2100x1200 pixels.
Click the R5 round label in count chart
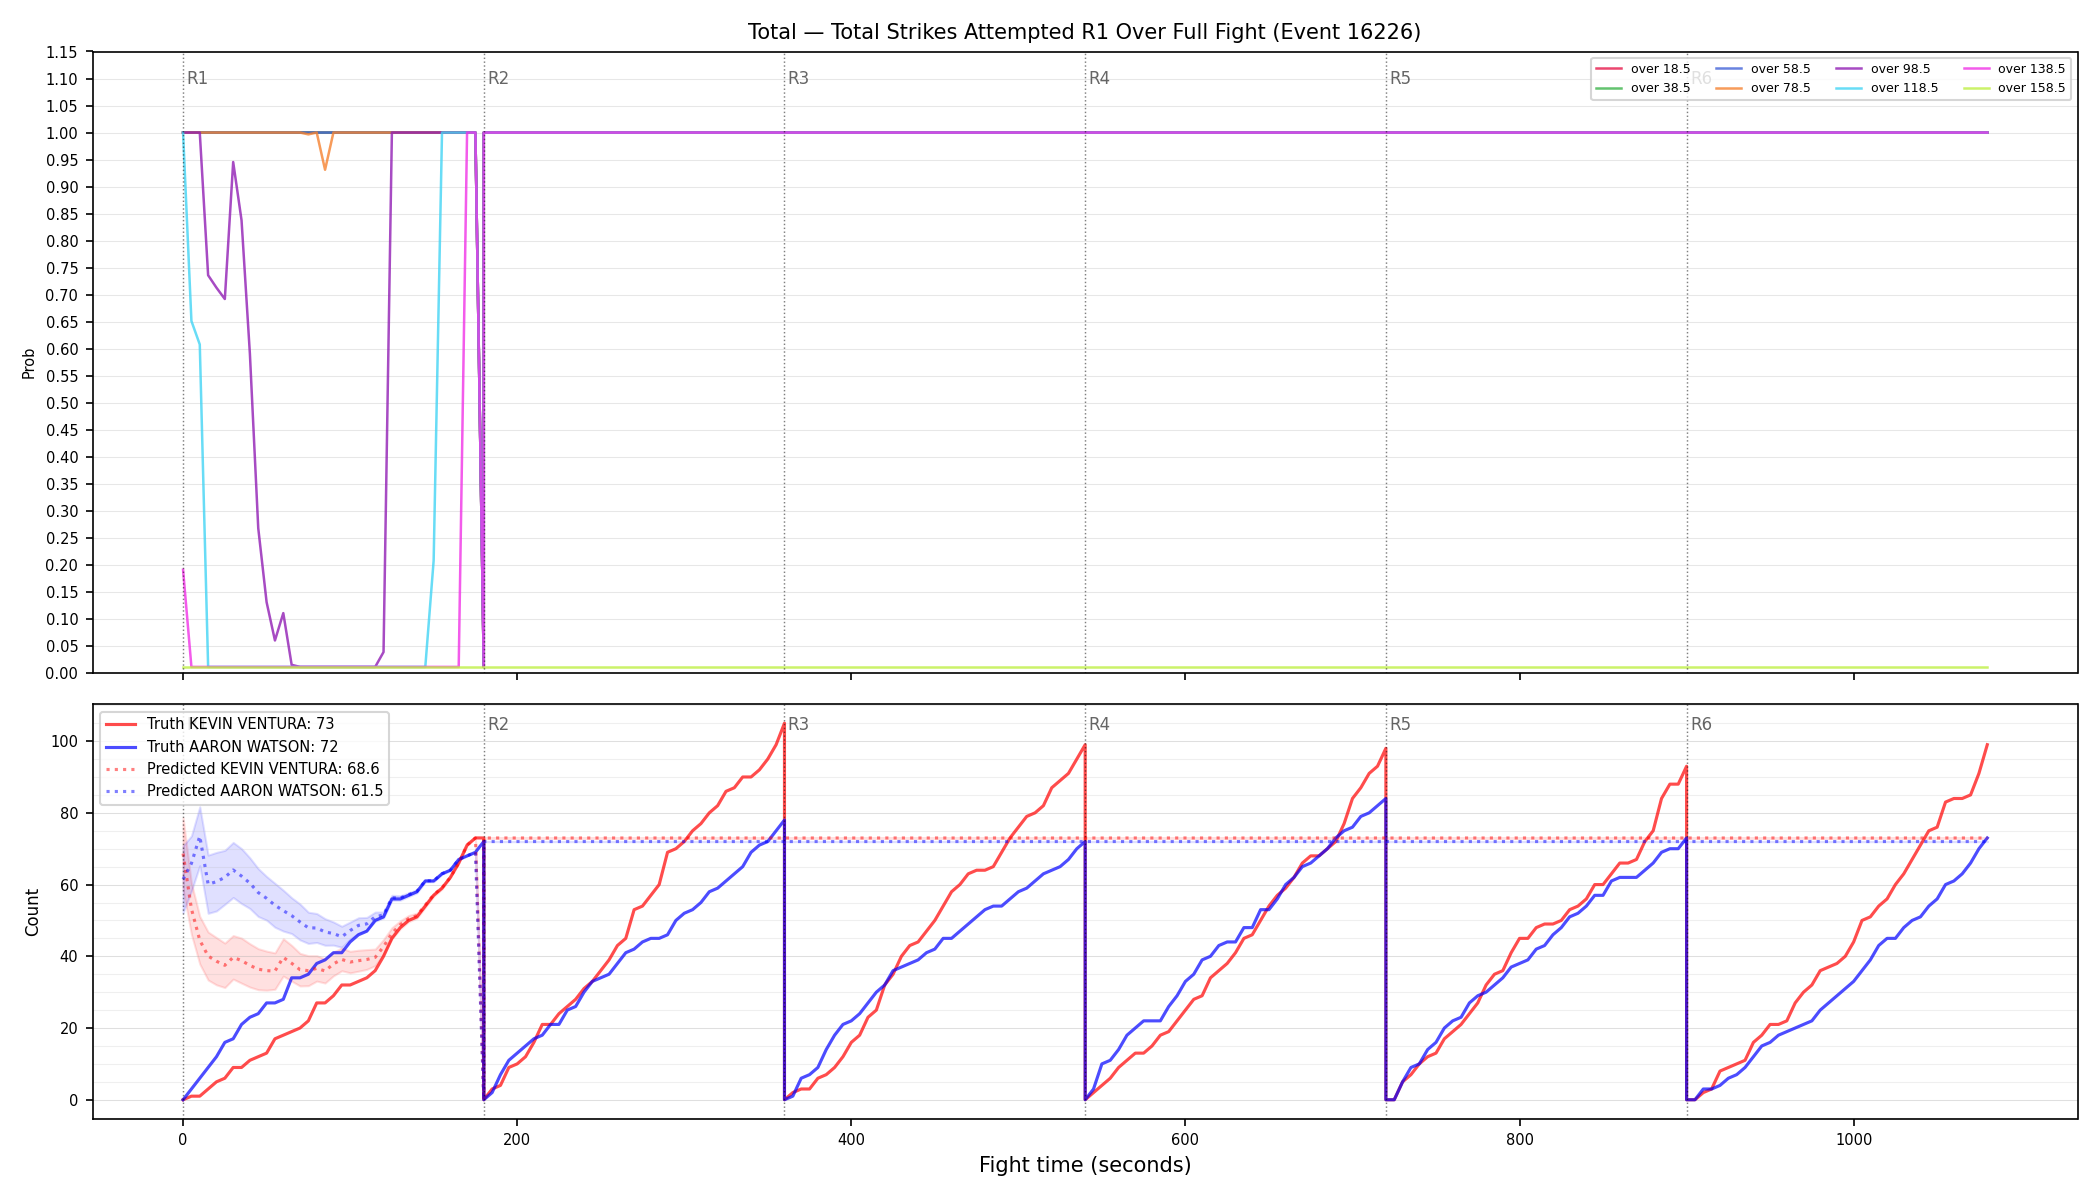tap(1400, 724)
